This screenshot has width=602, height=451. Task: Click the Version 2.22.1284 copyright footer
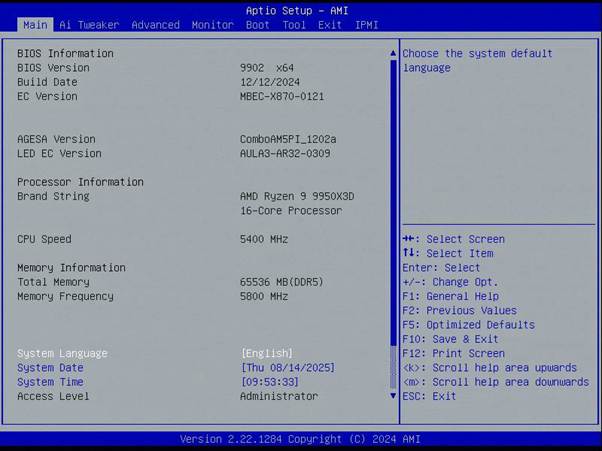(x=300, y=439)
